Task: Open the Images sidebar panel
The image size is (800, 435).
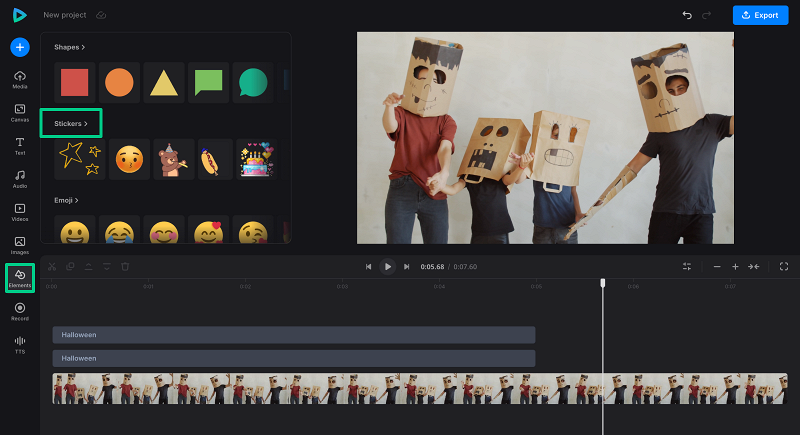Action: [20, 246]
